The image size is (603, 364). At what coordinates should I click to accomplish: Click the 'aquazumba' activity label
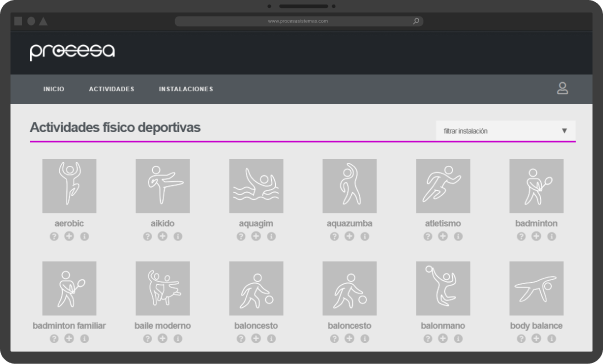pos(350,223)
